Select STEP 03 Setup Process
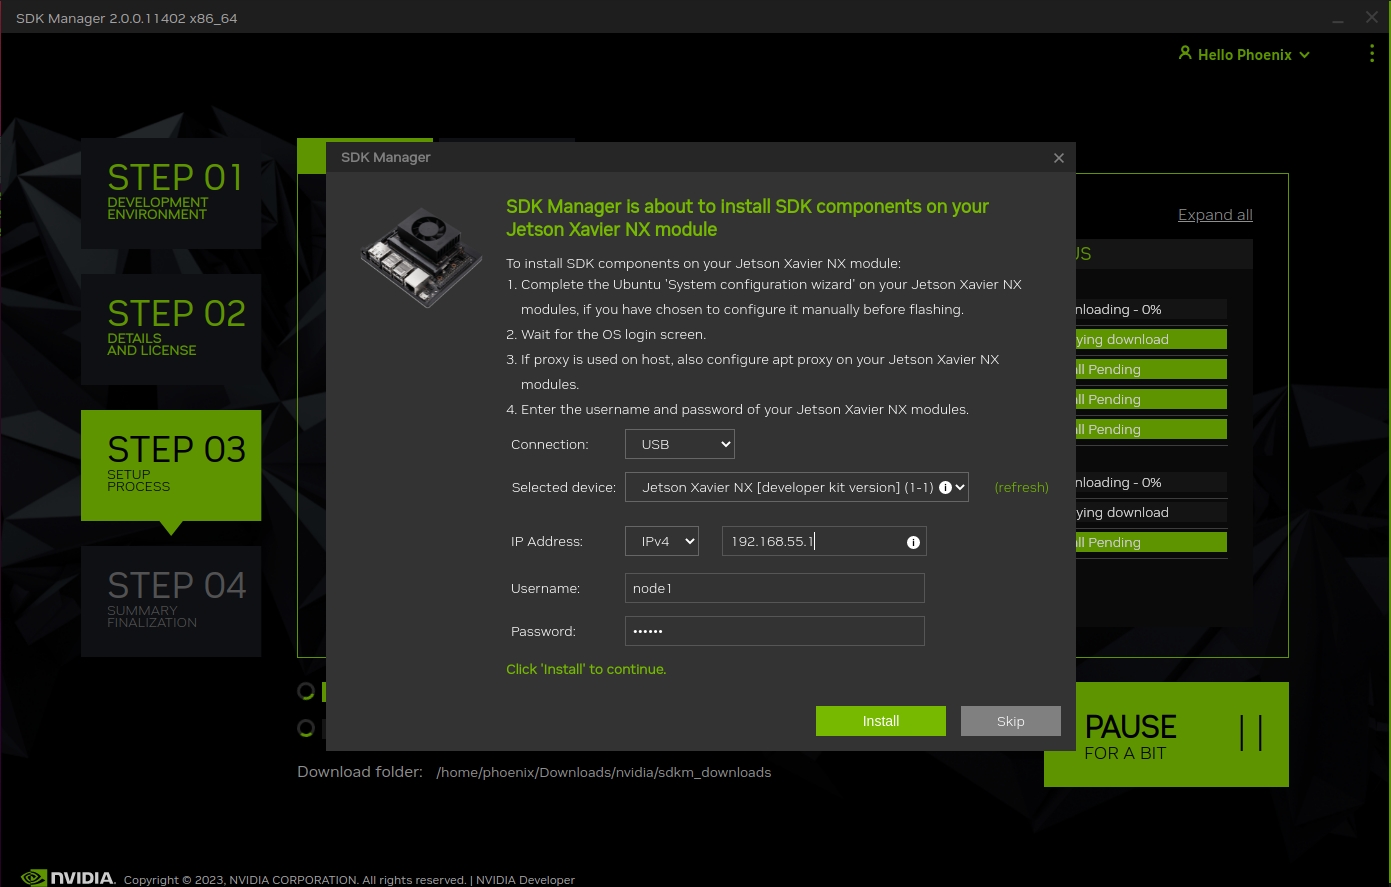 pyautogui.click(x=171, y=465)
